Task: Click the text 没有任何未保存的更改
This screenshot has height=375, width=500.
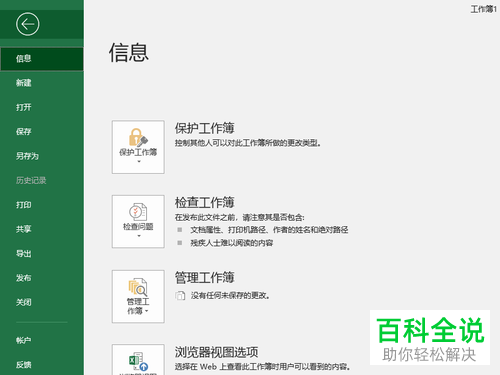Action: pyautogui.click(x=230, y=295)
